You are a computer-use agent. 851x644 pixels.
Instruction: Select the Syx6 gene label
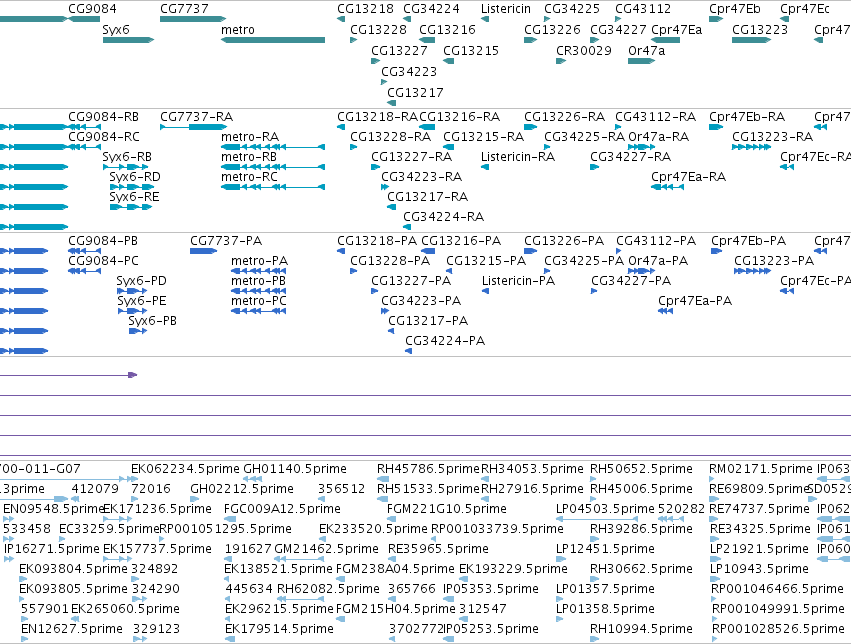(x=116, y=30)
